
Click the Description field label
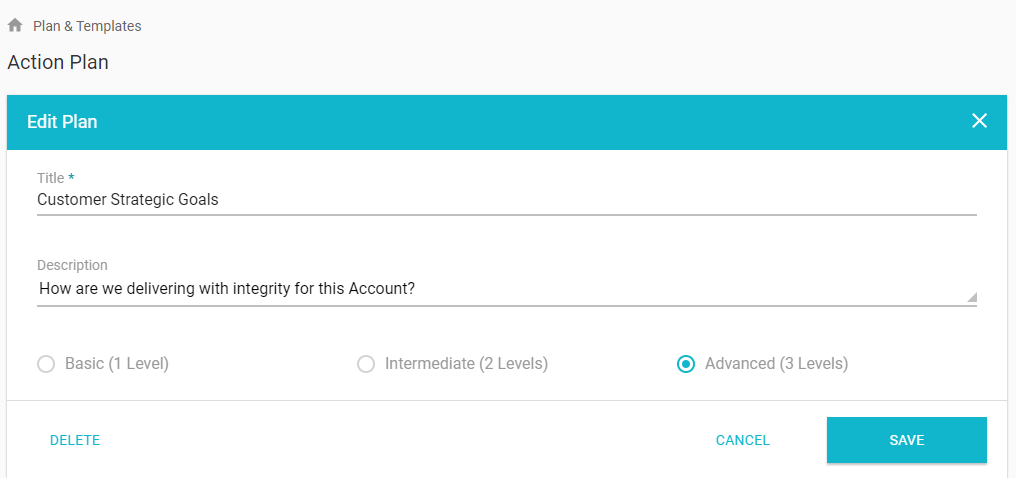pyautogui.click(x=72, y=265)
